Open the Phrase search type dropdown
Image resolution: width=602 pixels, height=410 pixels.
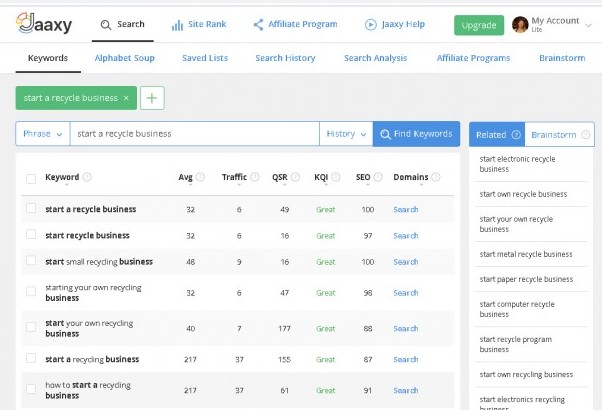click(x=43, y=134)
